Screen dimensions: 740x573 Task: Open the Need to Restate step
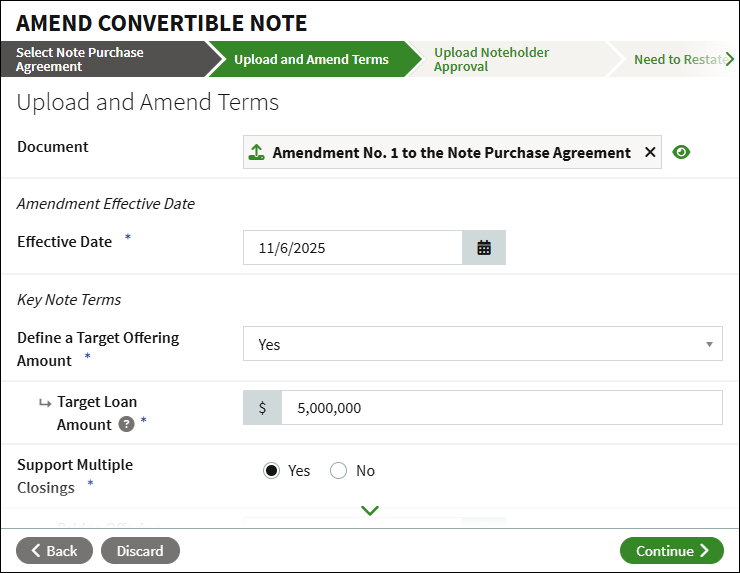click(x=680, y=59)
